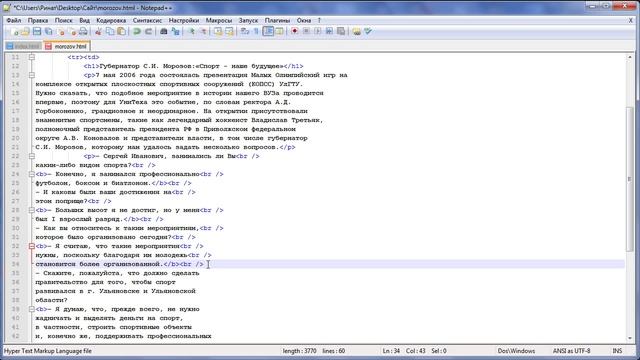Toggle synchronized horizontal scrolling

point(229,32)
